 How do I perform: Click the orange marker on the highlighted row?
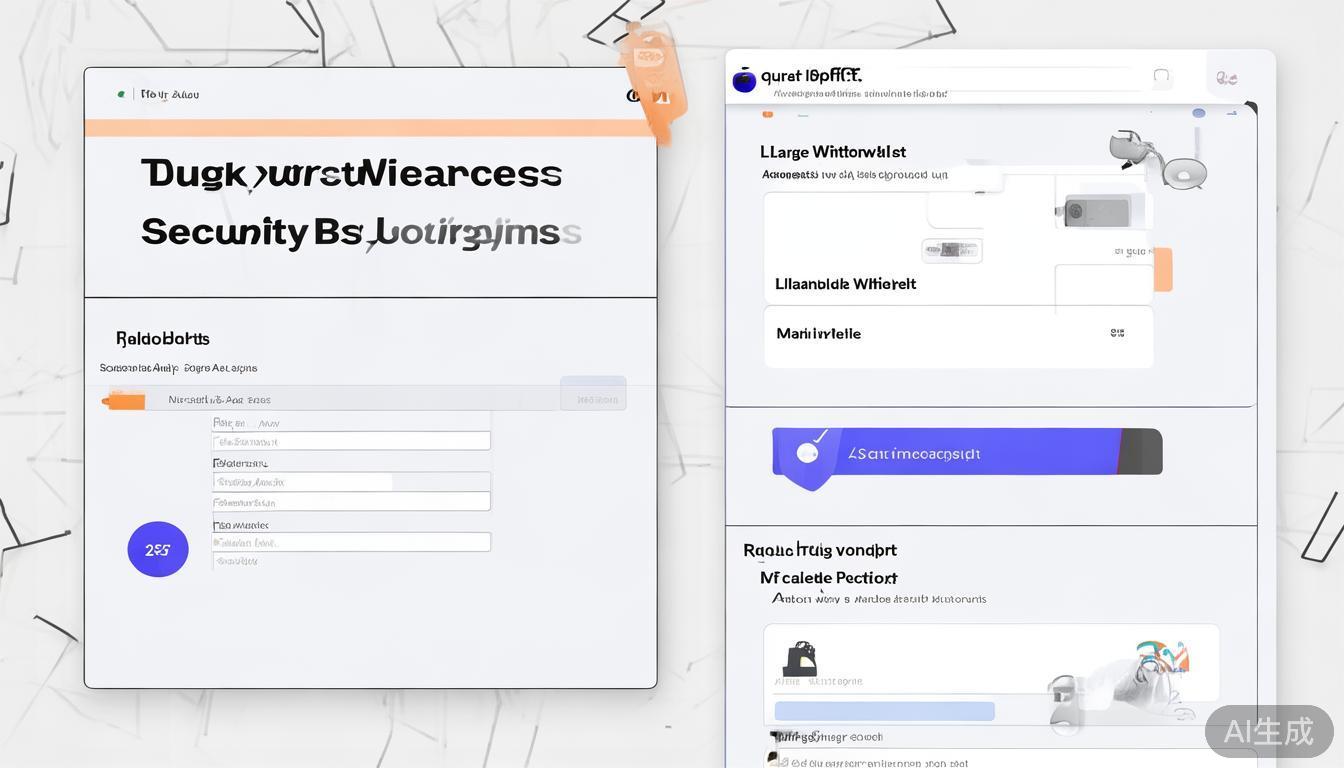[x=124, y=401]
